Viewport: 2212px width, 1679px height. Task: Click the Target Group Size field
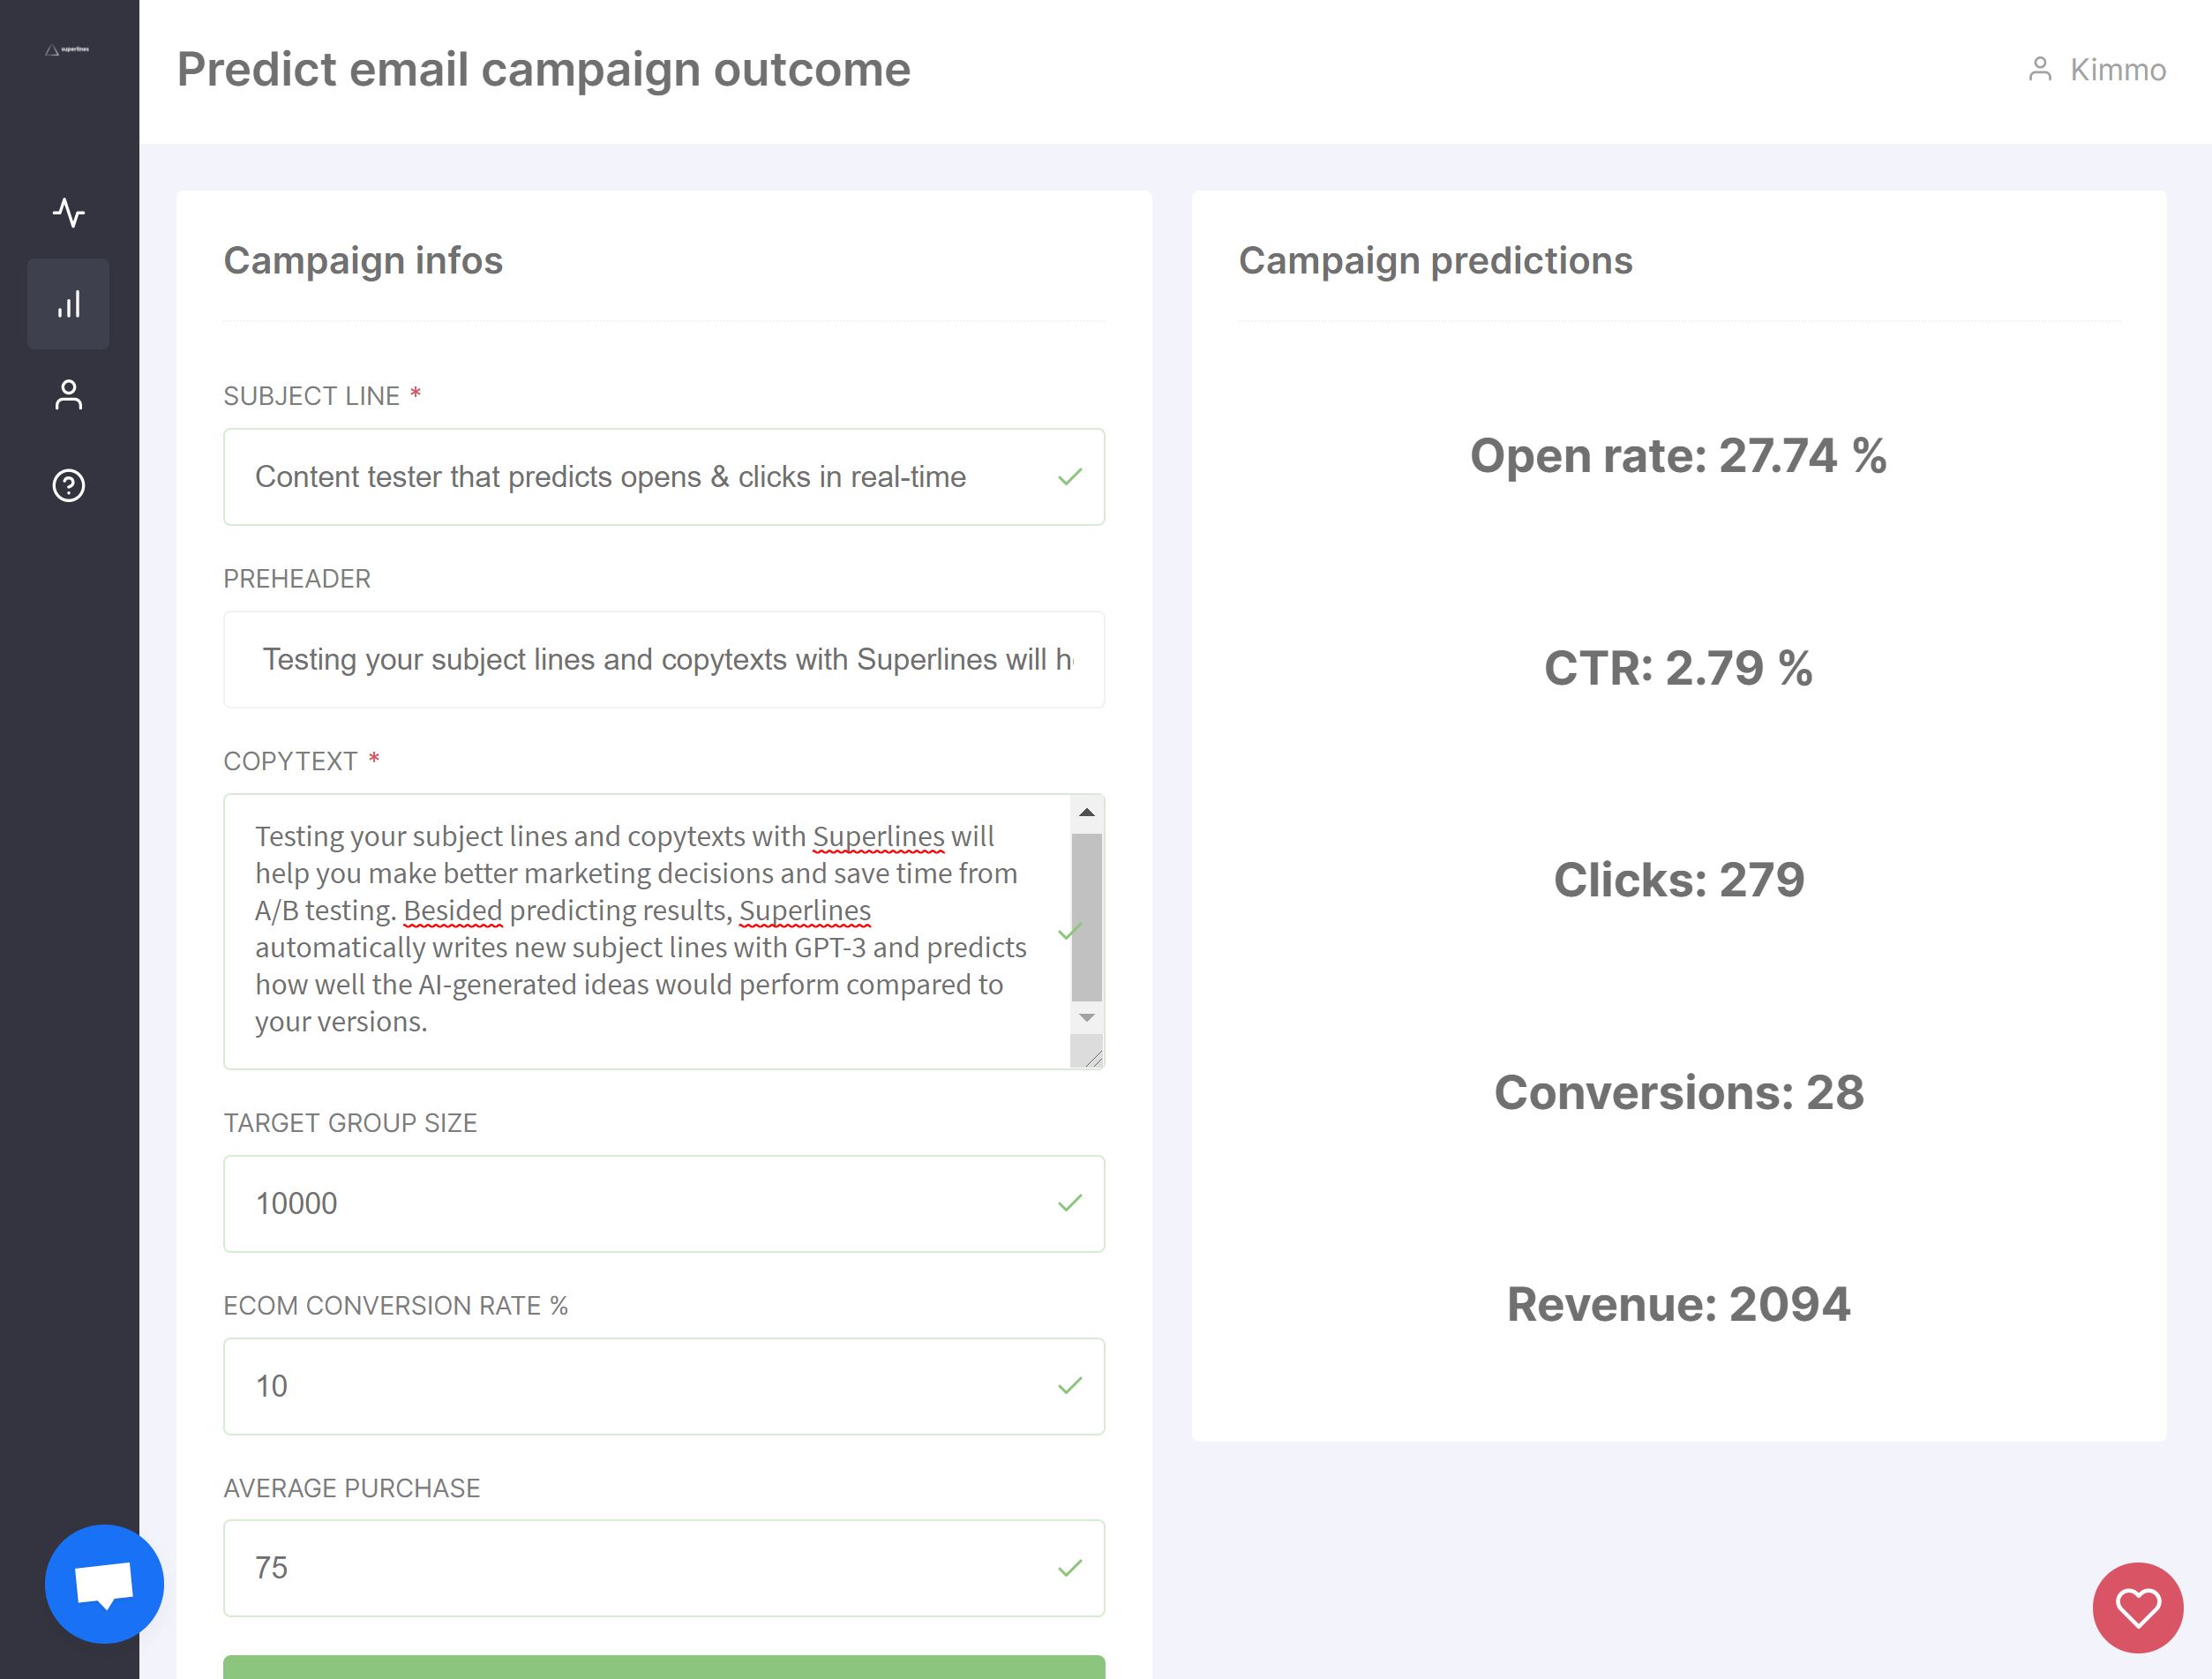pyautogui.click(x=640, y=1203)
